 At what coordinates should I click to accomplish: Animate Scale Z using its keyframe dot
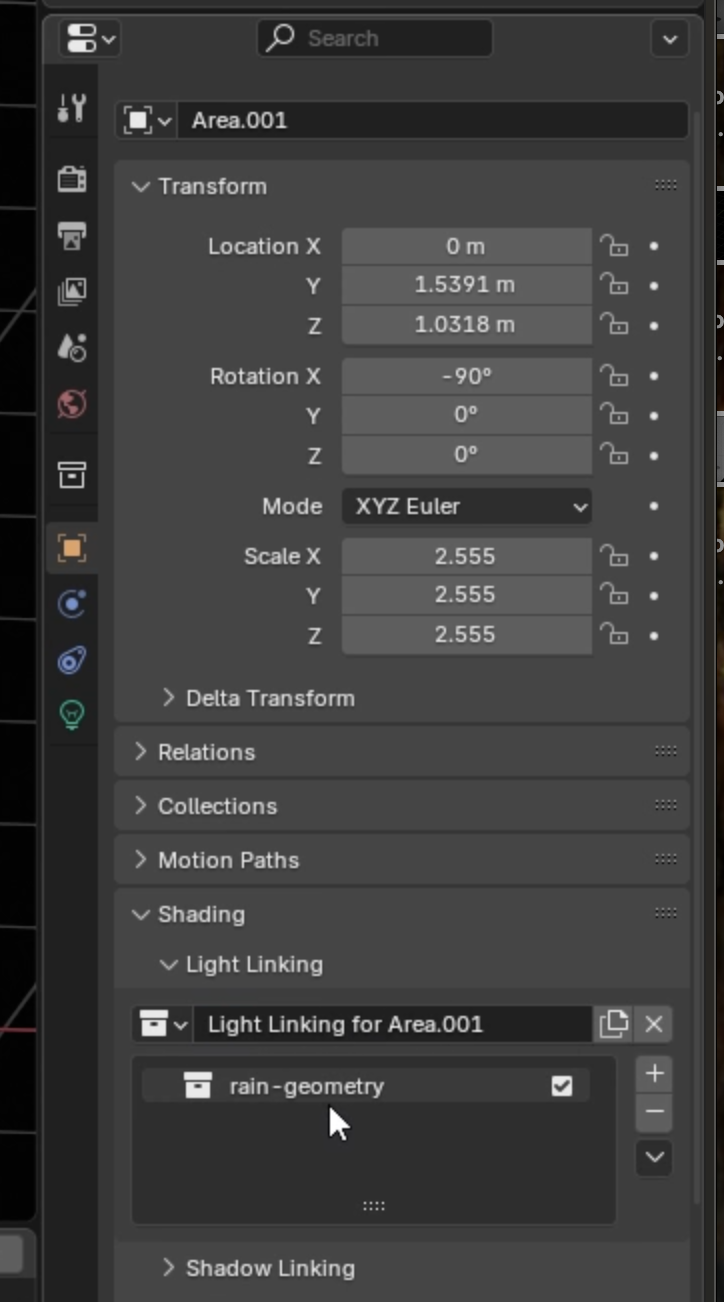pyautogui.click(x=654, y=635)
